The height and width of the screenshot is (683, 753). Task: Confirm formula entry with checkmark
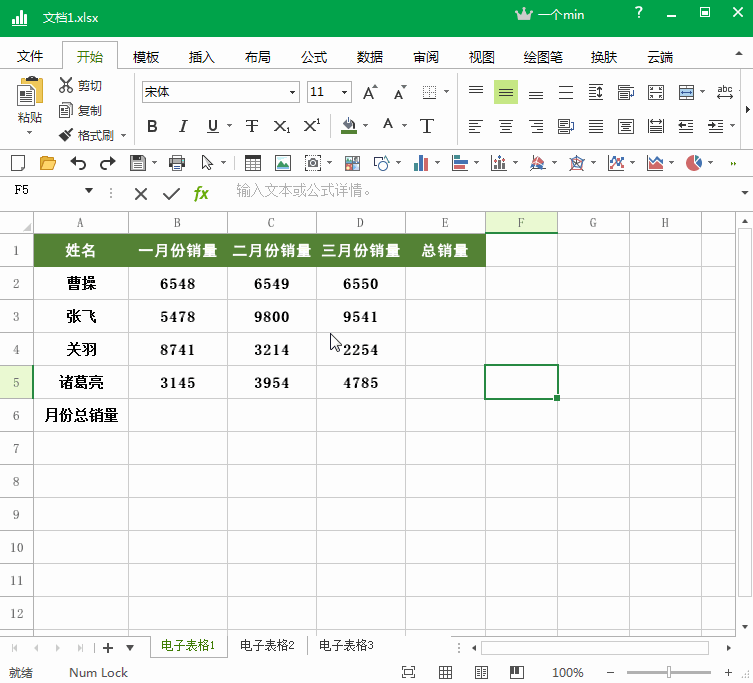point(171,194)
